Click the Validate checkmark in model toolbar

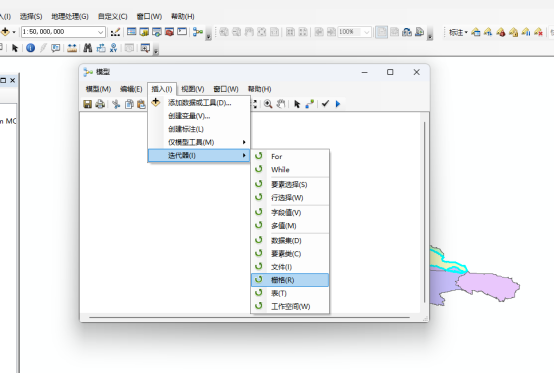[x=325, y=103]
